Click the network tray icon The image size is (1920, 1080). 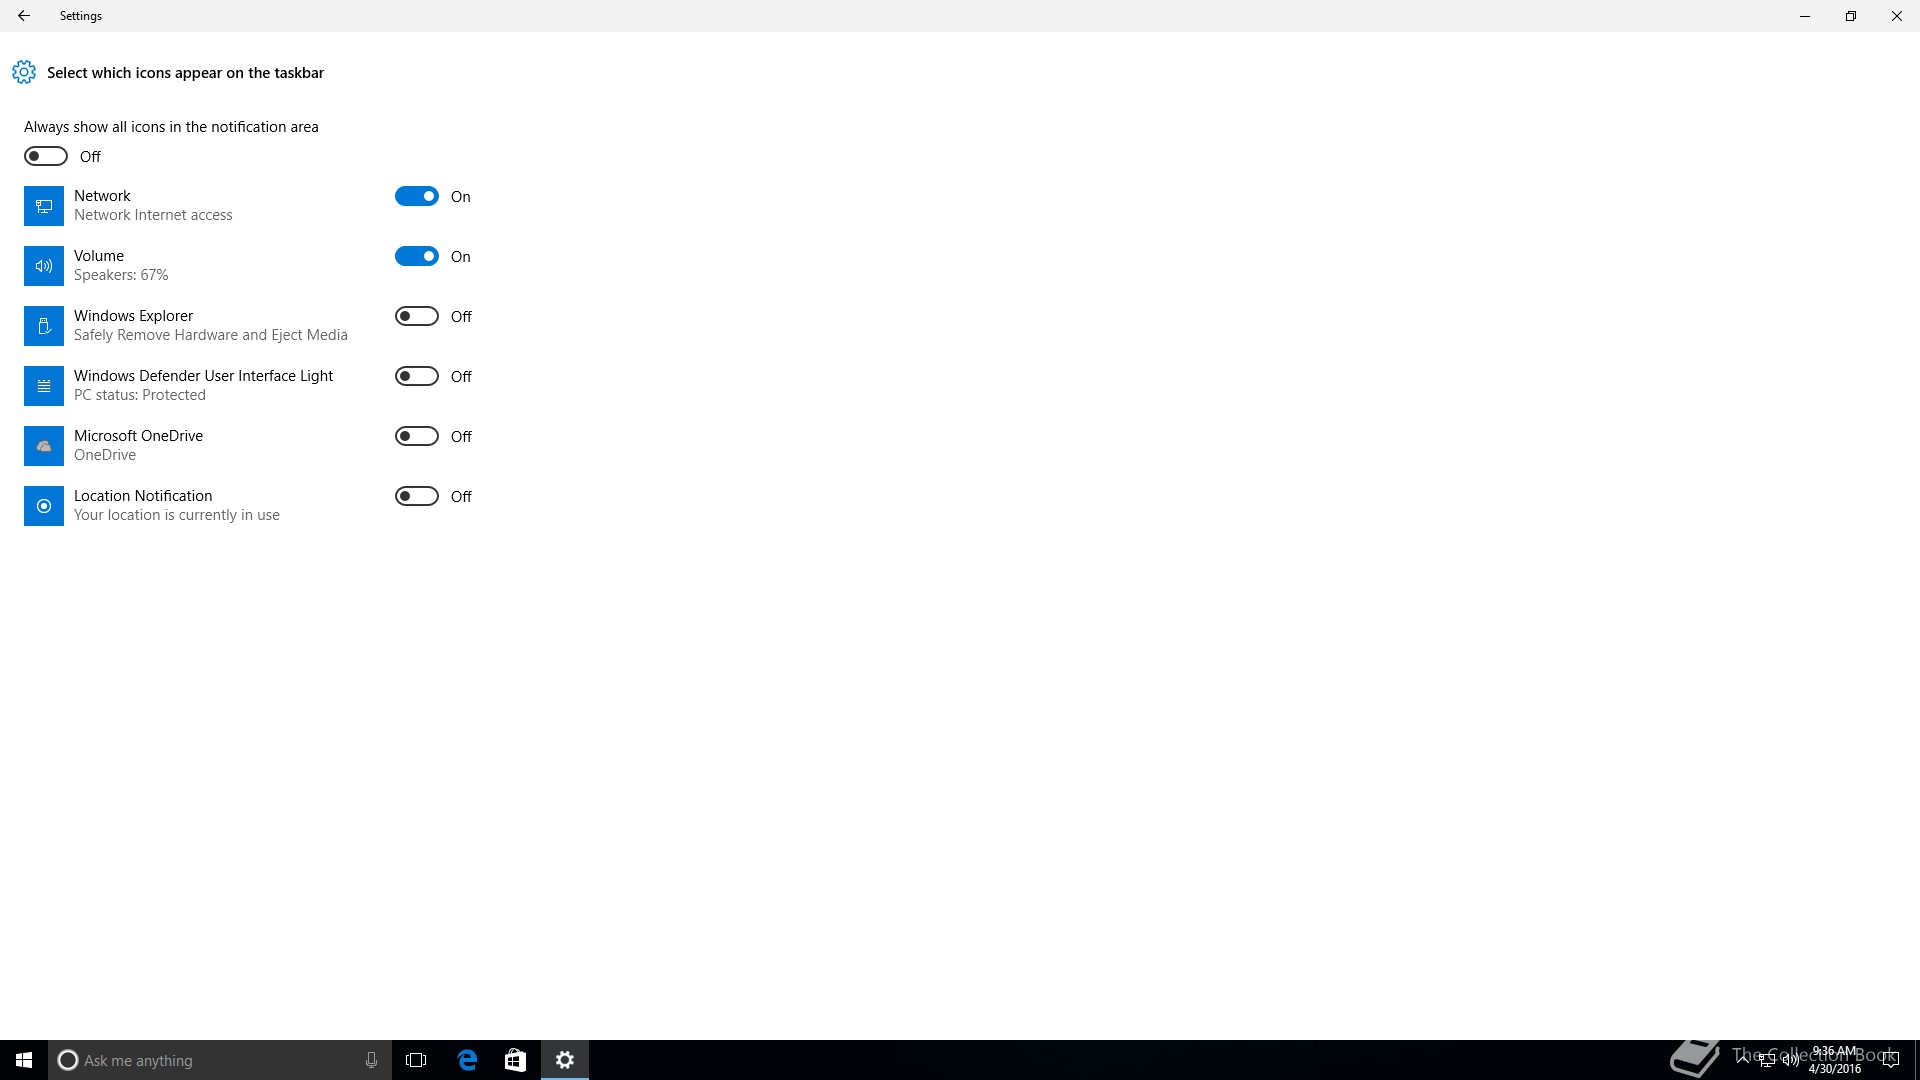(1767, 1060)
